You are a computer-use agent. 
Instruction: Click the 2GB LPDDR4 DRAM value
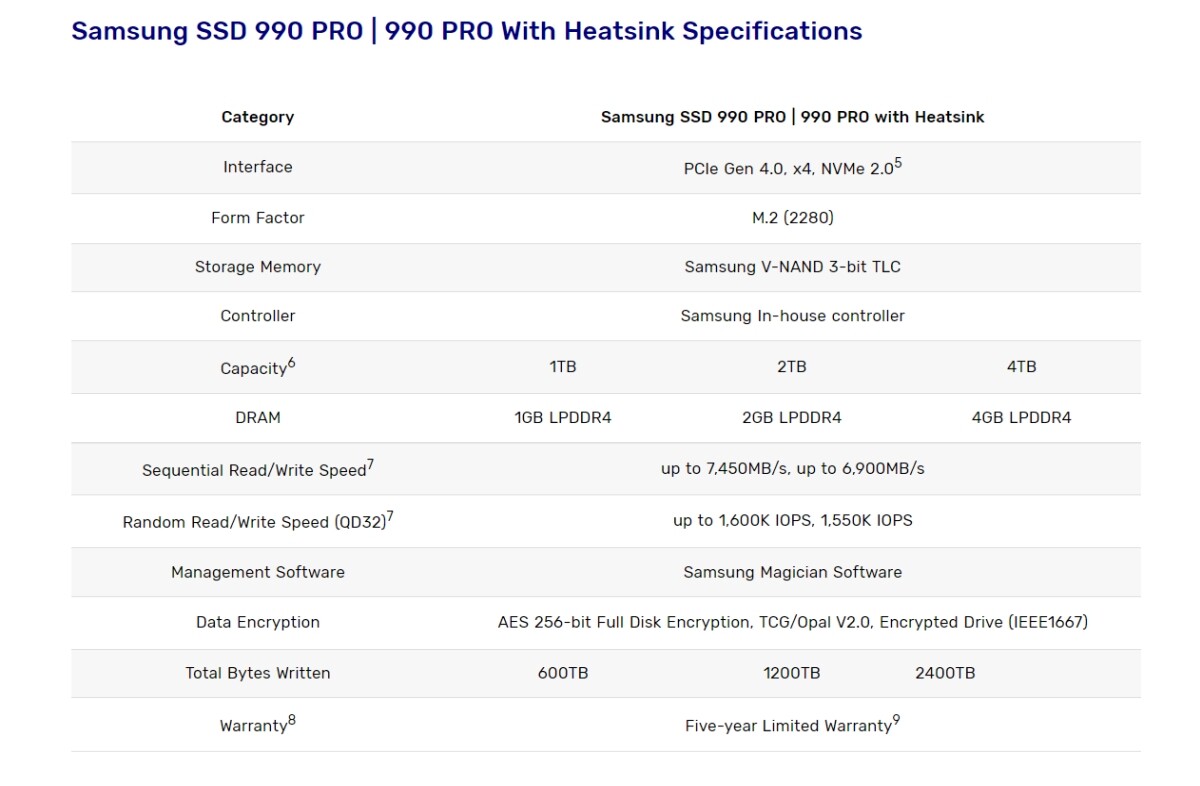(792, 418)
